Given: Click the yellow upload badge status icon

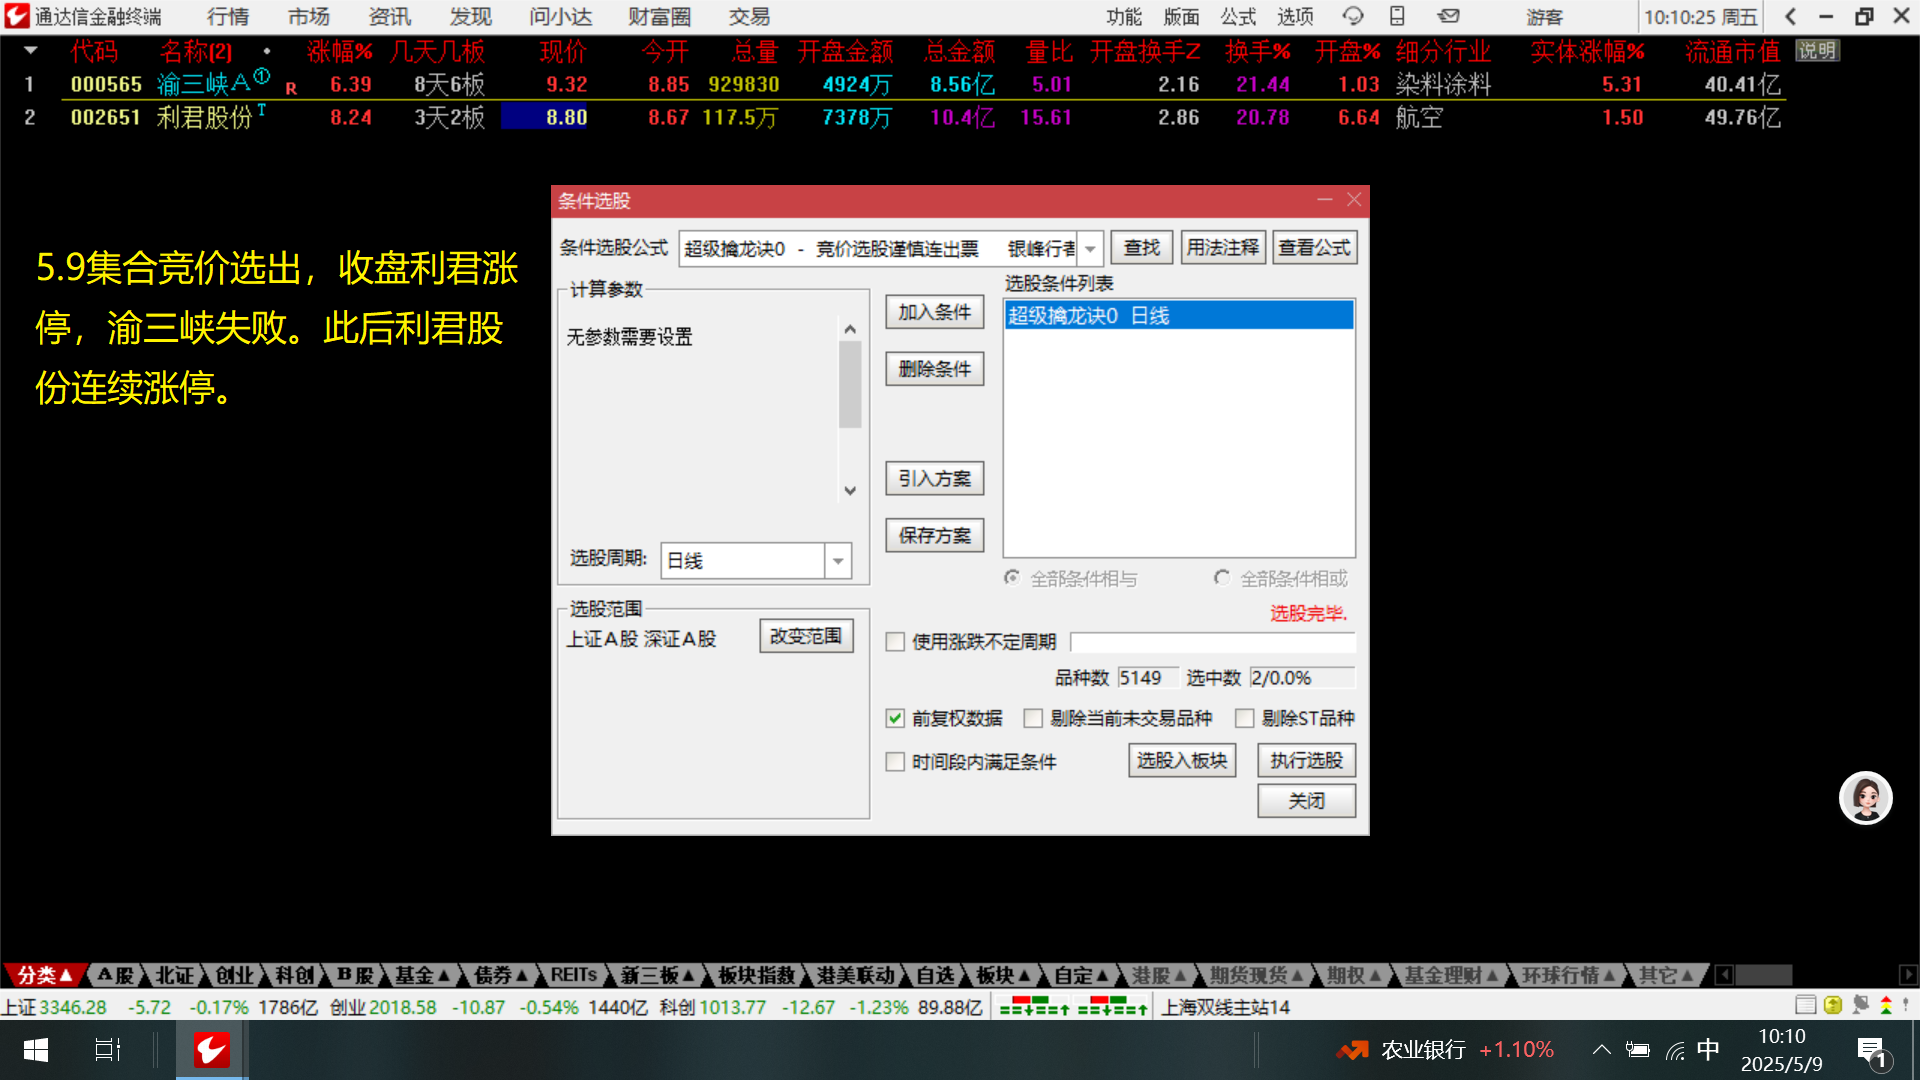Looking at the screenshot, I should tap(1833, 1005).
